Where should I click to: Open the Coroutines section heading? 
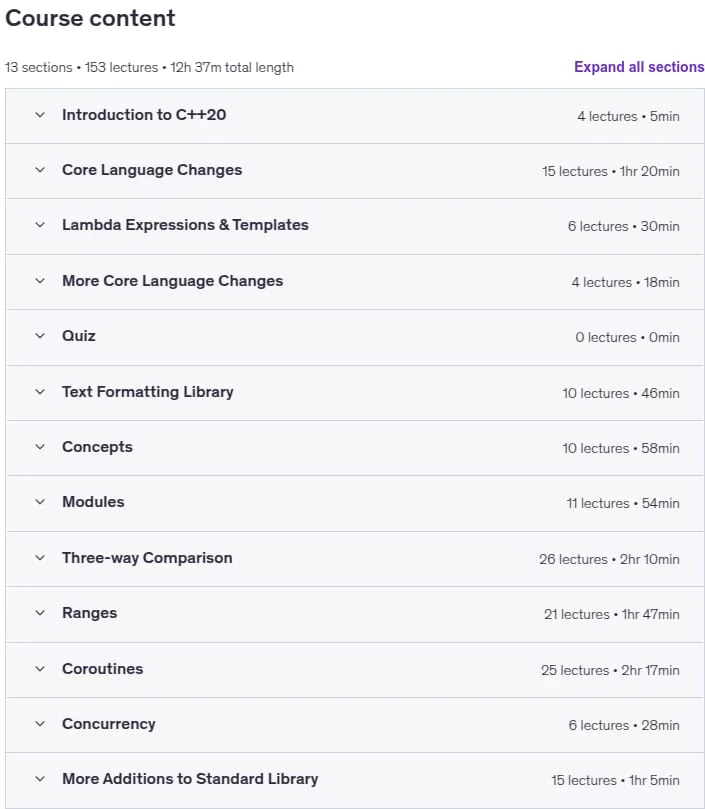point(103,669)
